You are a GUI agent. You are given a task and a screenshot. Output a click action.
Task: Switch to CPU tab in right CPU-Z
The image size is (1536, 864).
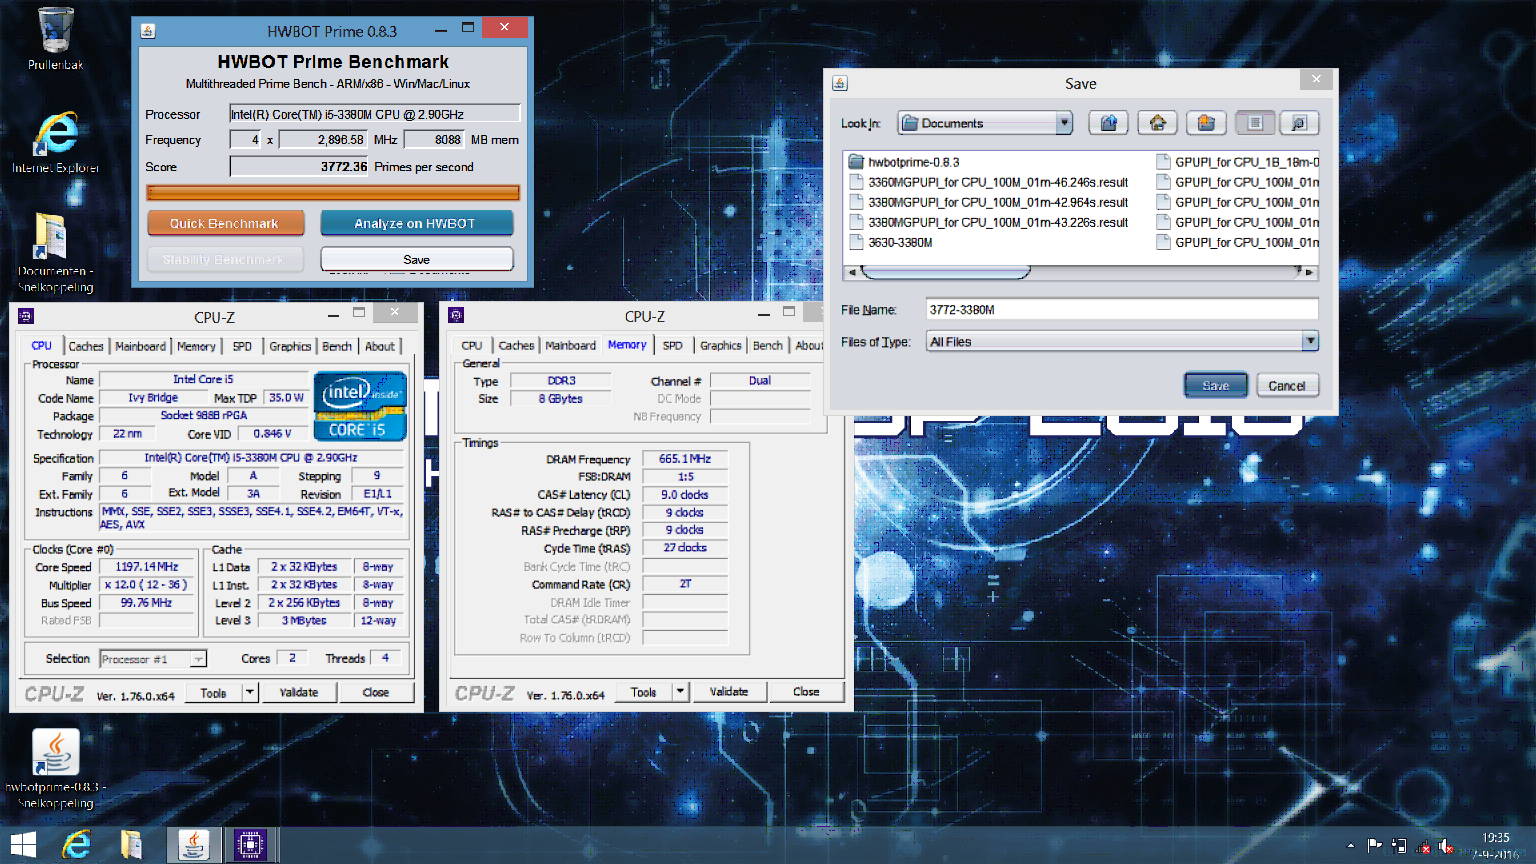[472, 345]
